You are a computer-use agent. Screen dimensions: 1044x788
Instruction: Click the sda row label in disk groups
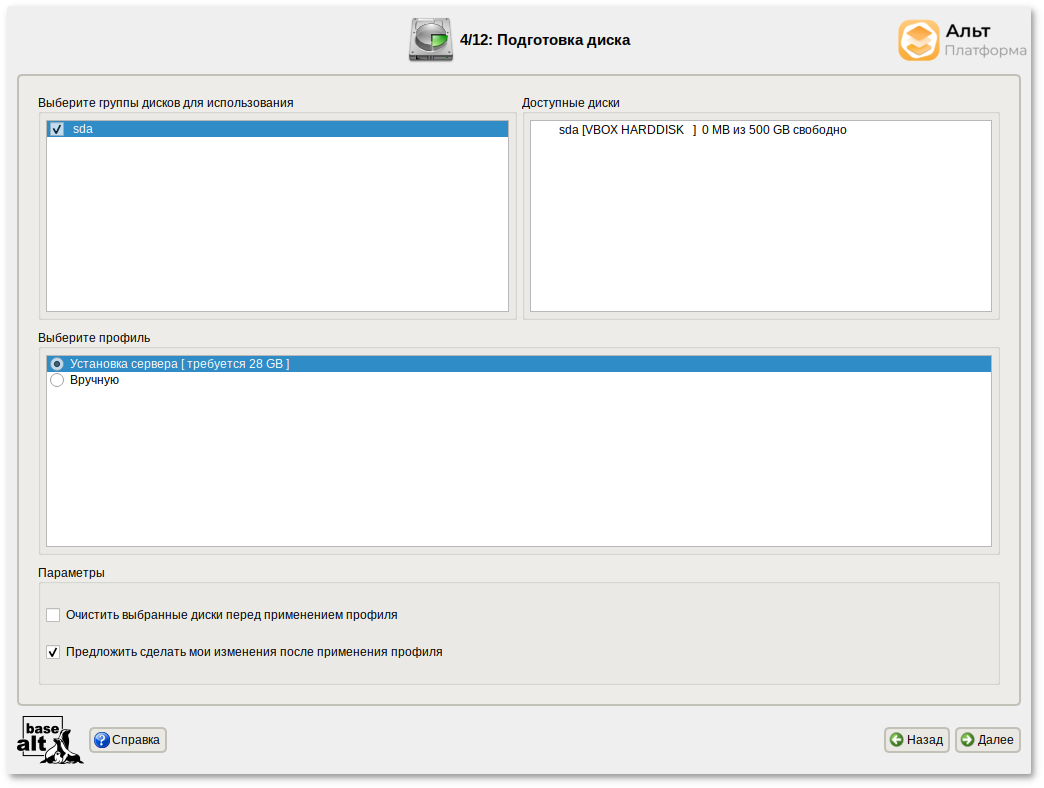click(83, 129)
